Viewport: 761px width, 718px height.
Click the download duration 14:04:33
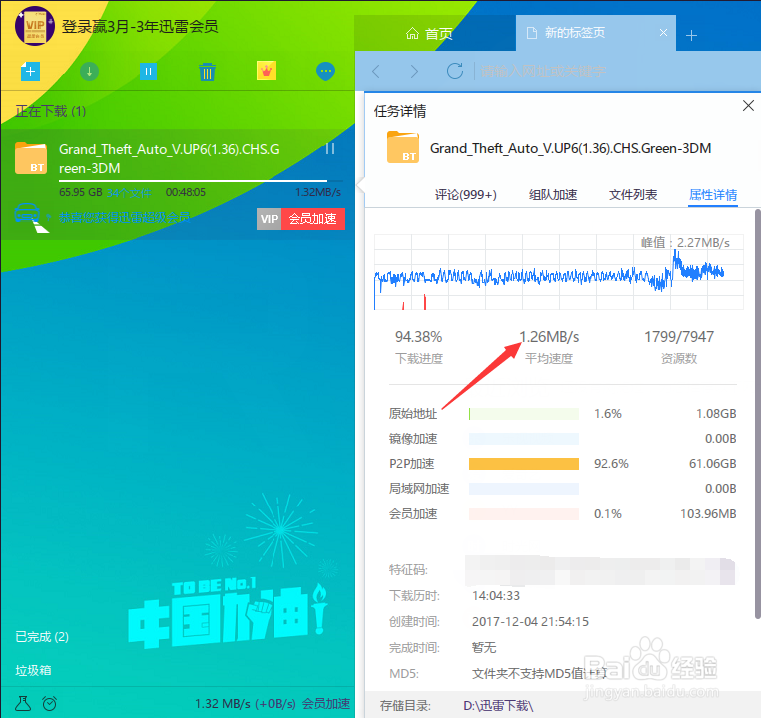pos(496,596)
